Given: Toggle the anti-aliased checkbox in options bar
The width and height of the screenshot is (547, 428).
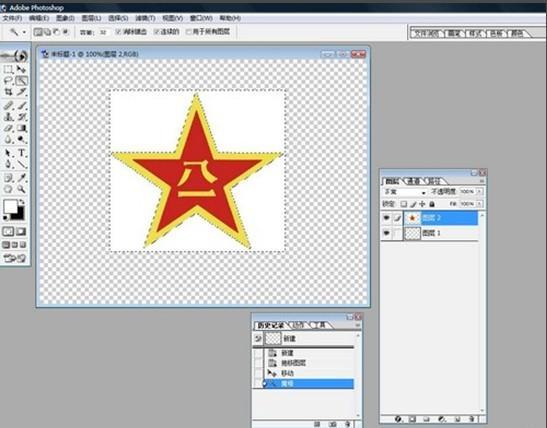Looking at the screenshot, I should point(119,32).
